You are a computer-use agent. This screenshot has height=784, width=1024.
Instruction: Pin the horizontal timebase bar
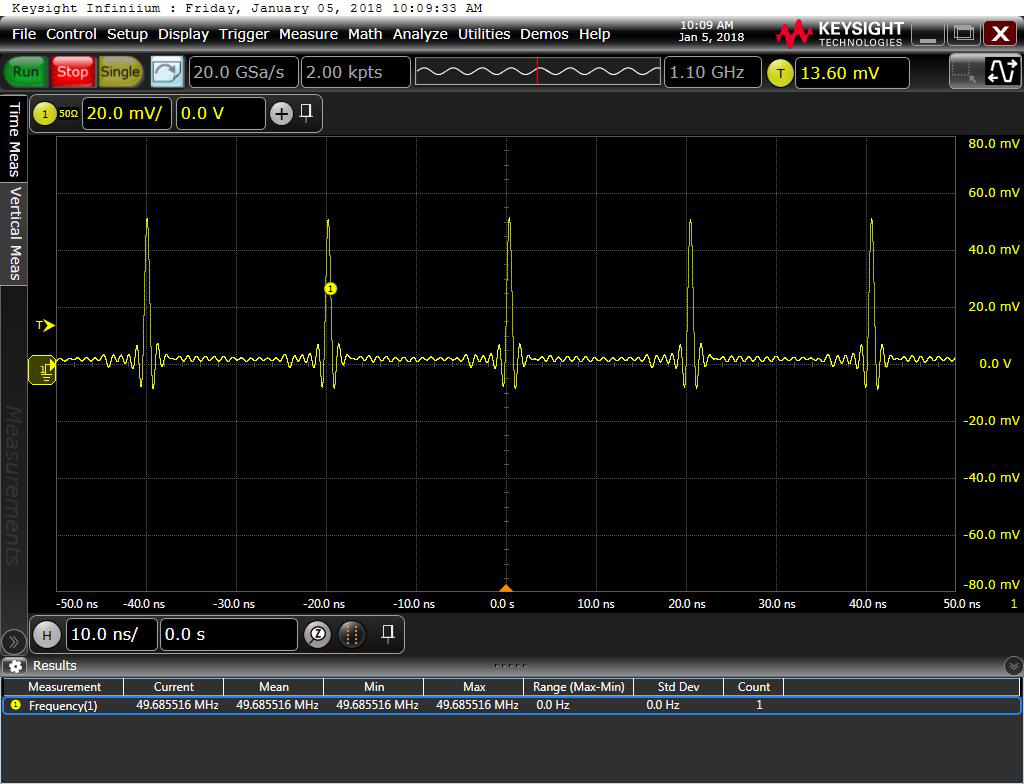pos(388,632)
